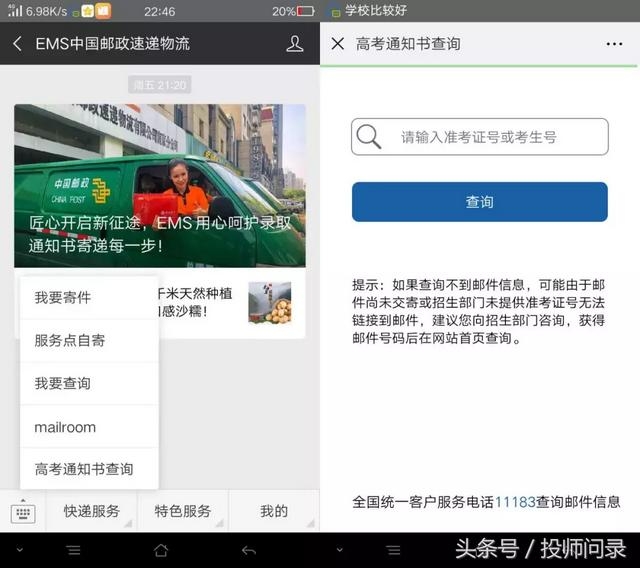Tap the battery indicator in status bar
Viewport: 640px width, 568px height.
click(305, 11)
